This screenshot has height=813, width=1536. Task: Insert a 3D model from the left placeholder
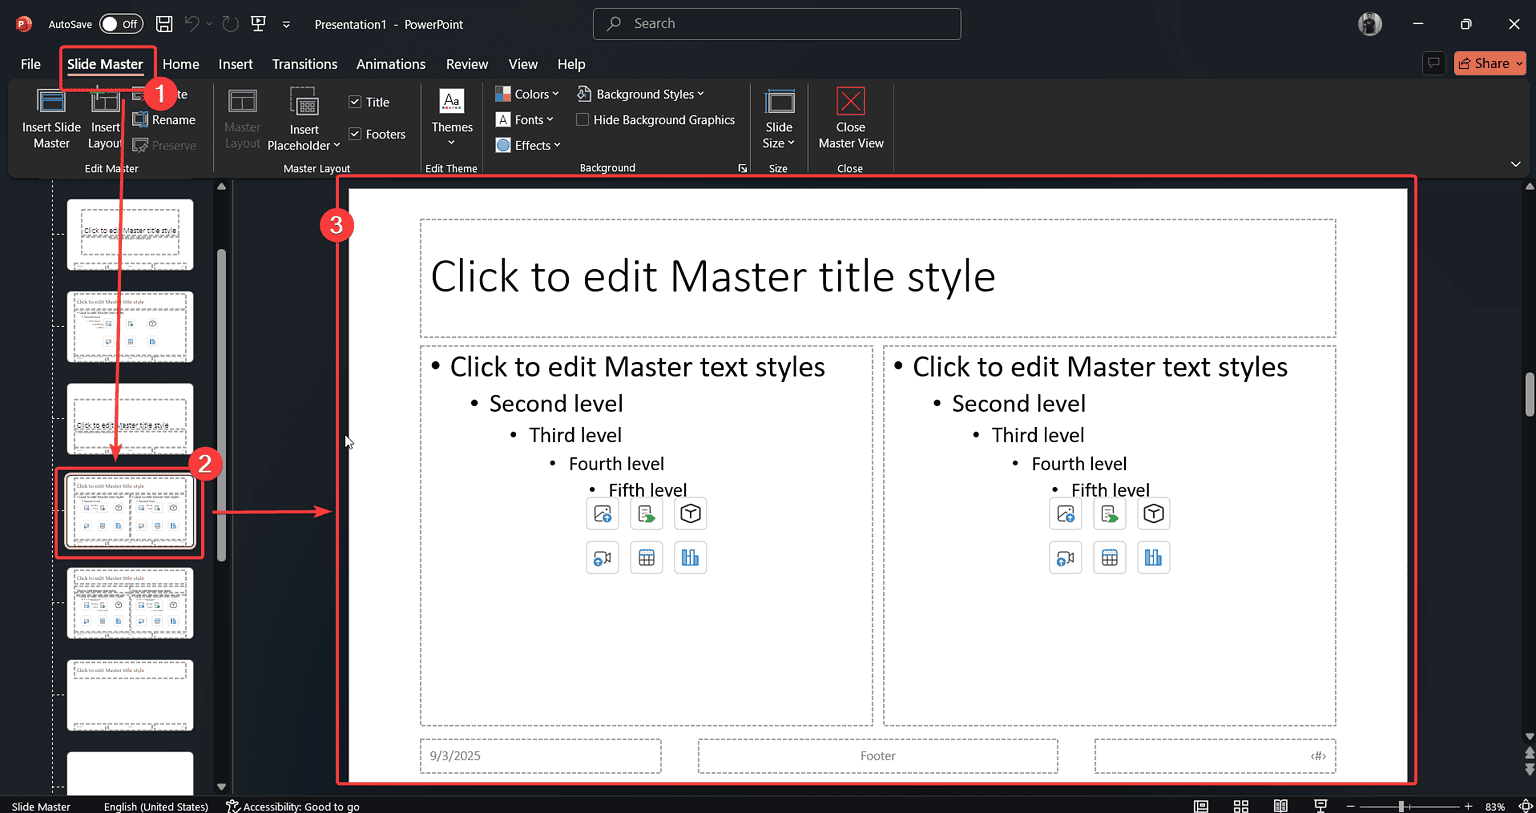pos(689,513)
